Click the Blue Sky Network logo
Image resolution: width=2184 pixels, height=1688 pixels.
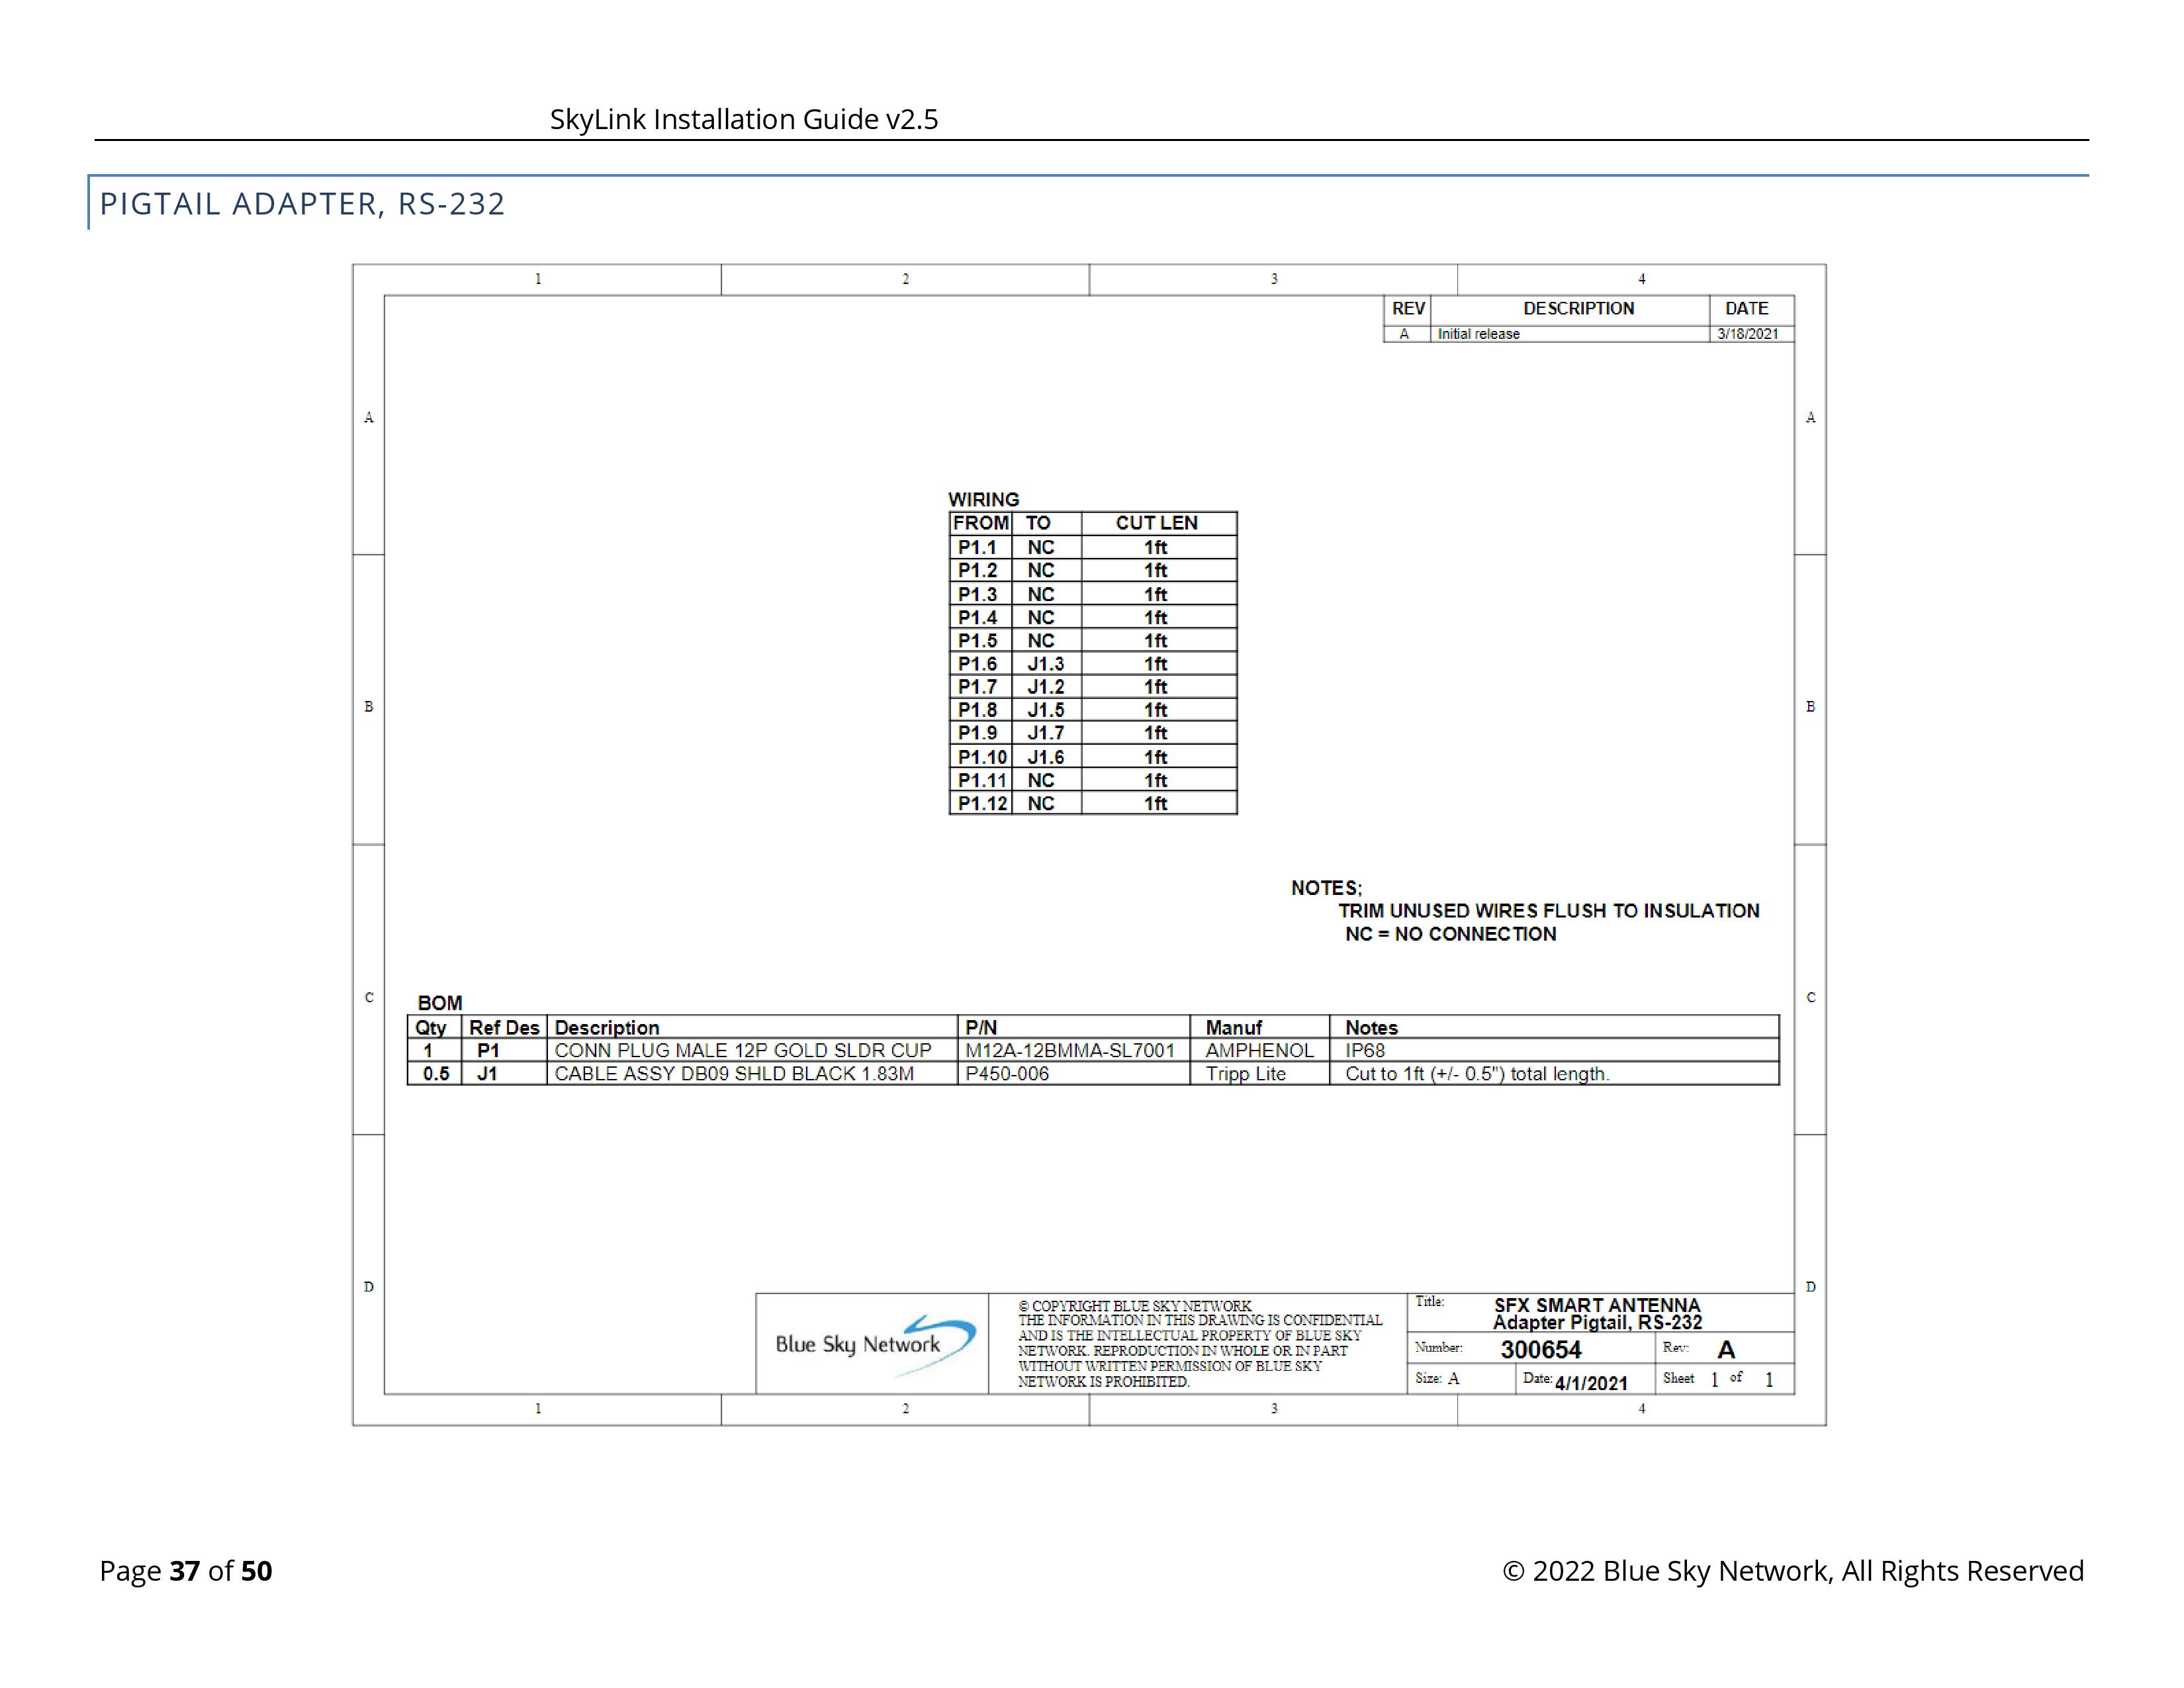pos(875,1344)
